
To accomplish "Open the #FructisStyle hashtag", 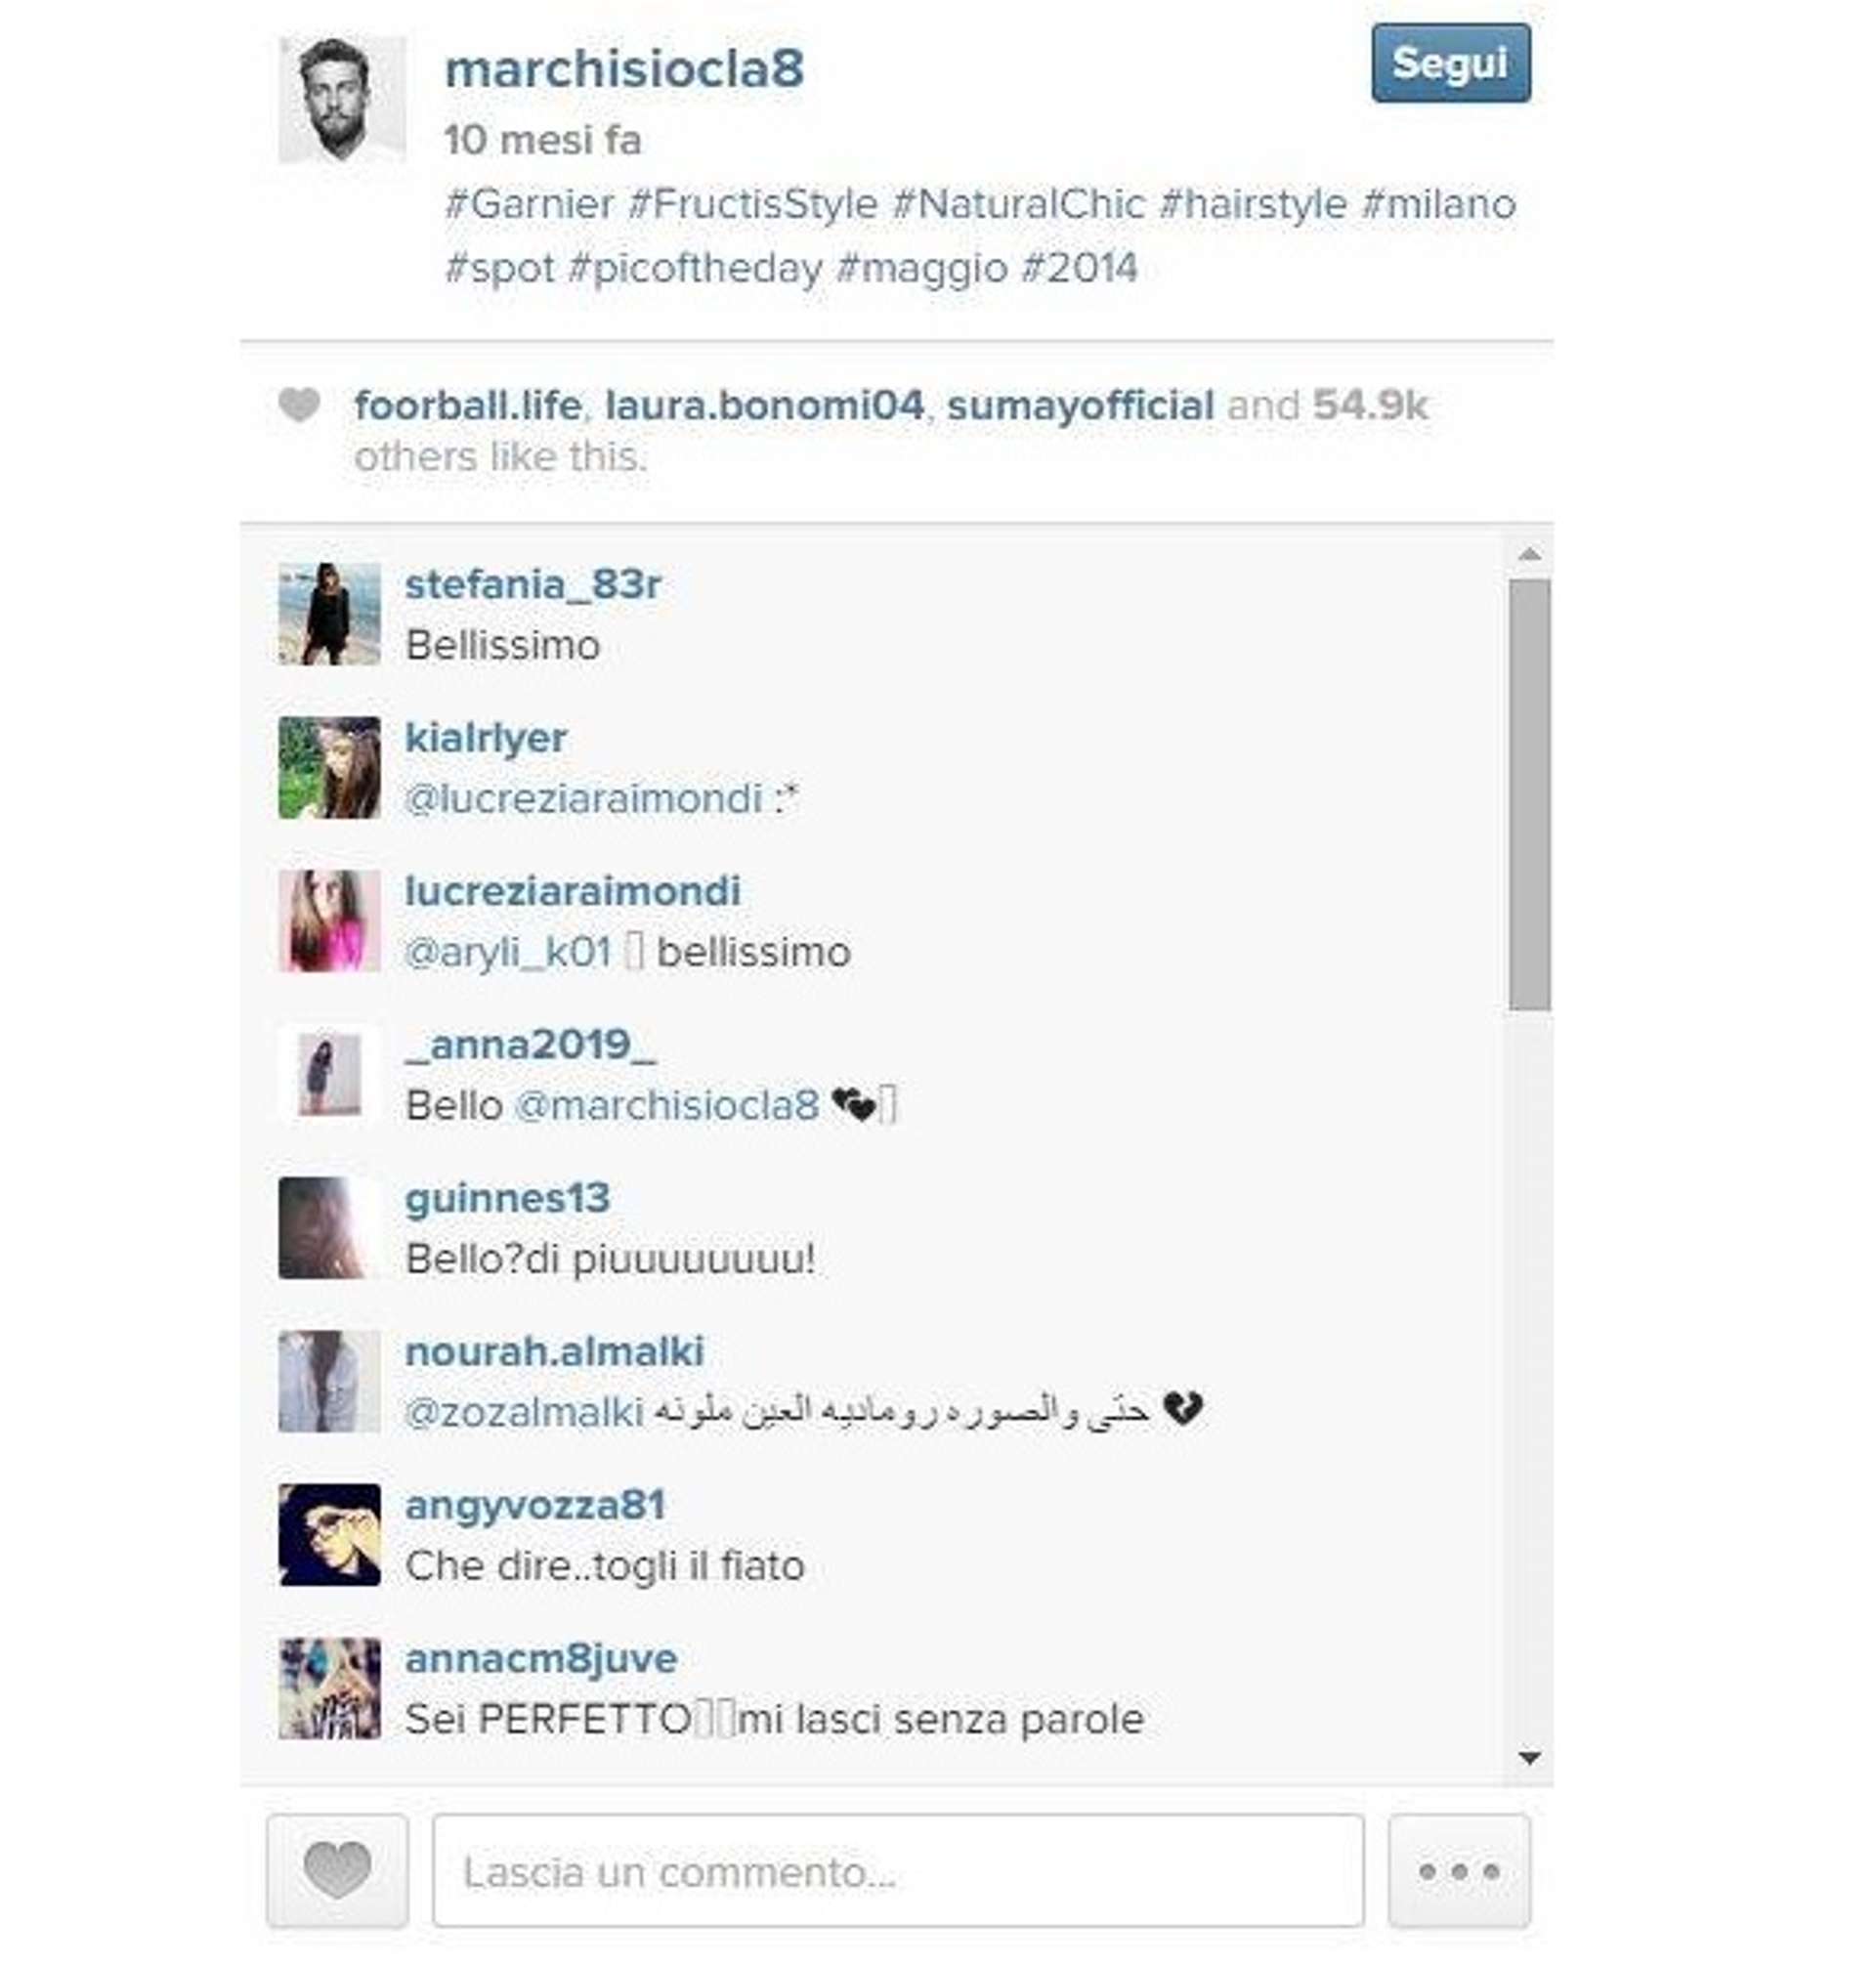I will (x=753, y=204).
